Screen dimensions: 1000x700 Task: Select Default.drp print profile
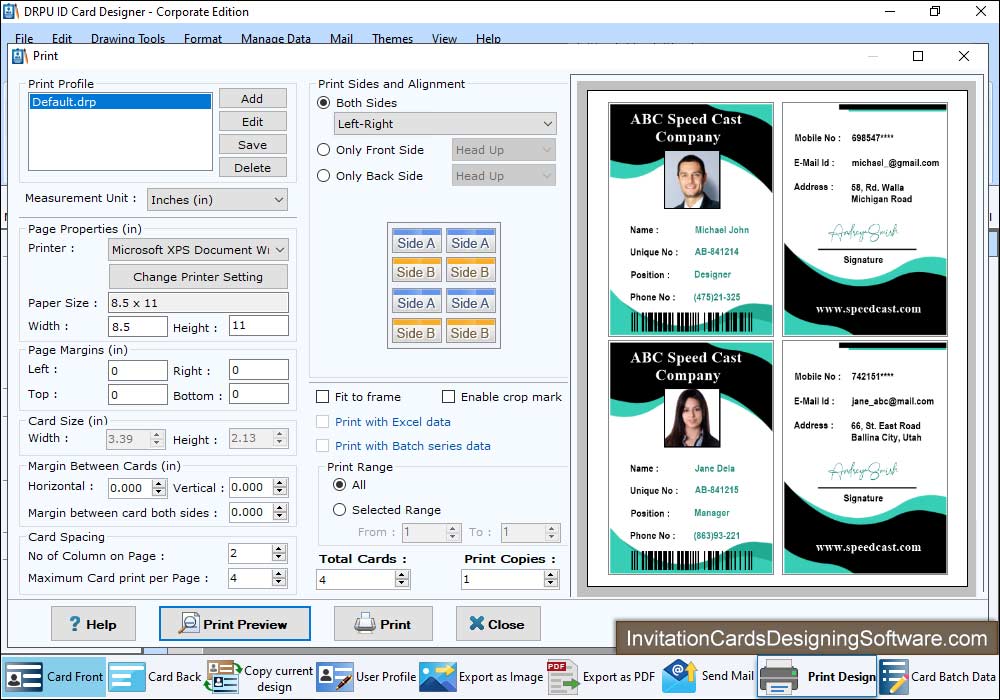point(121,101)
